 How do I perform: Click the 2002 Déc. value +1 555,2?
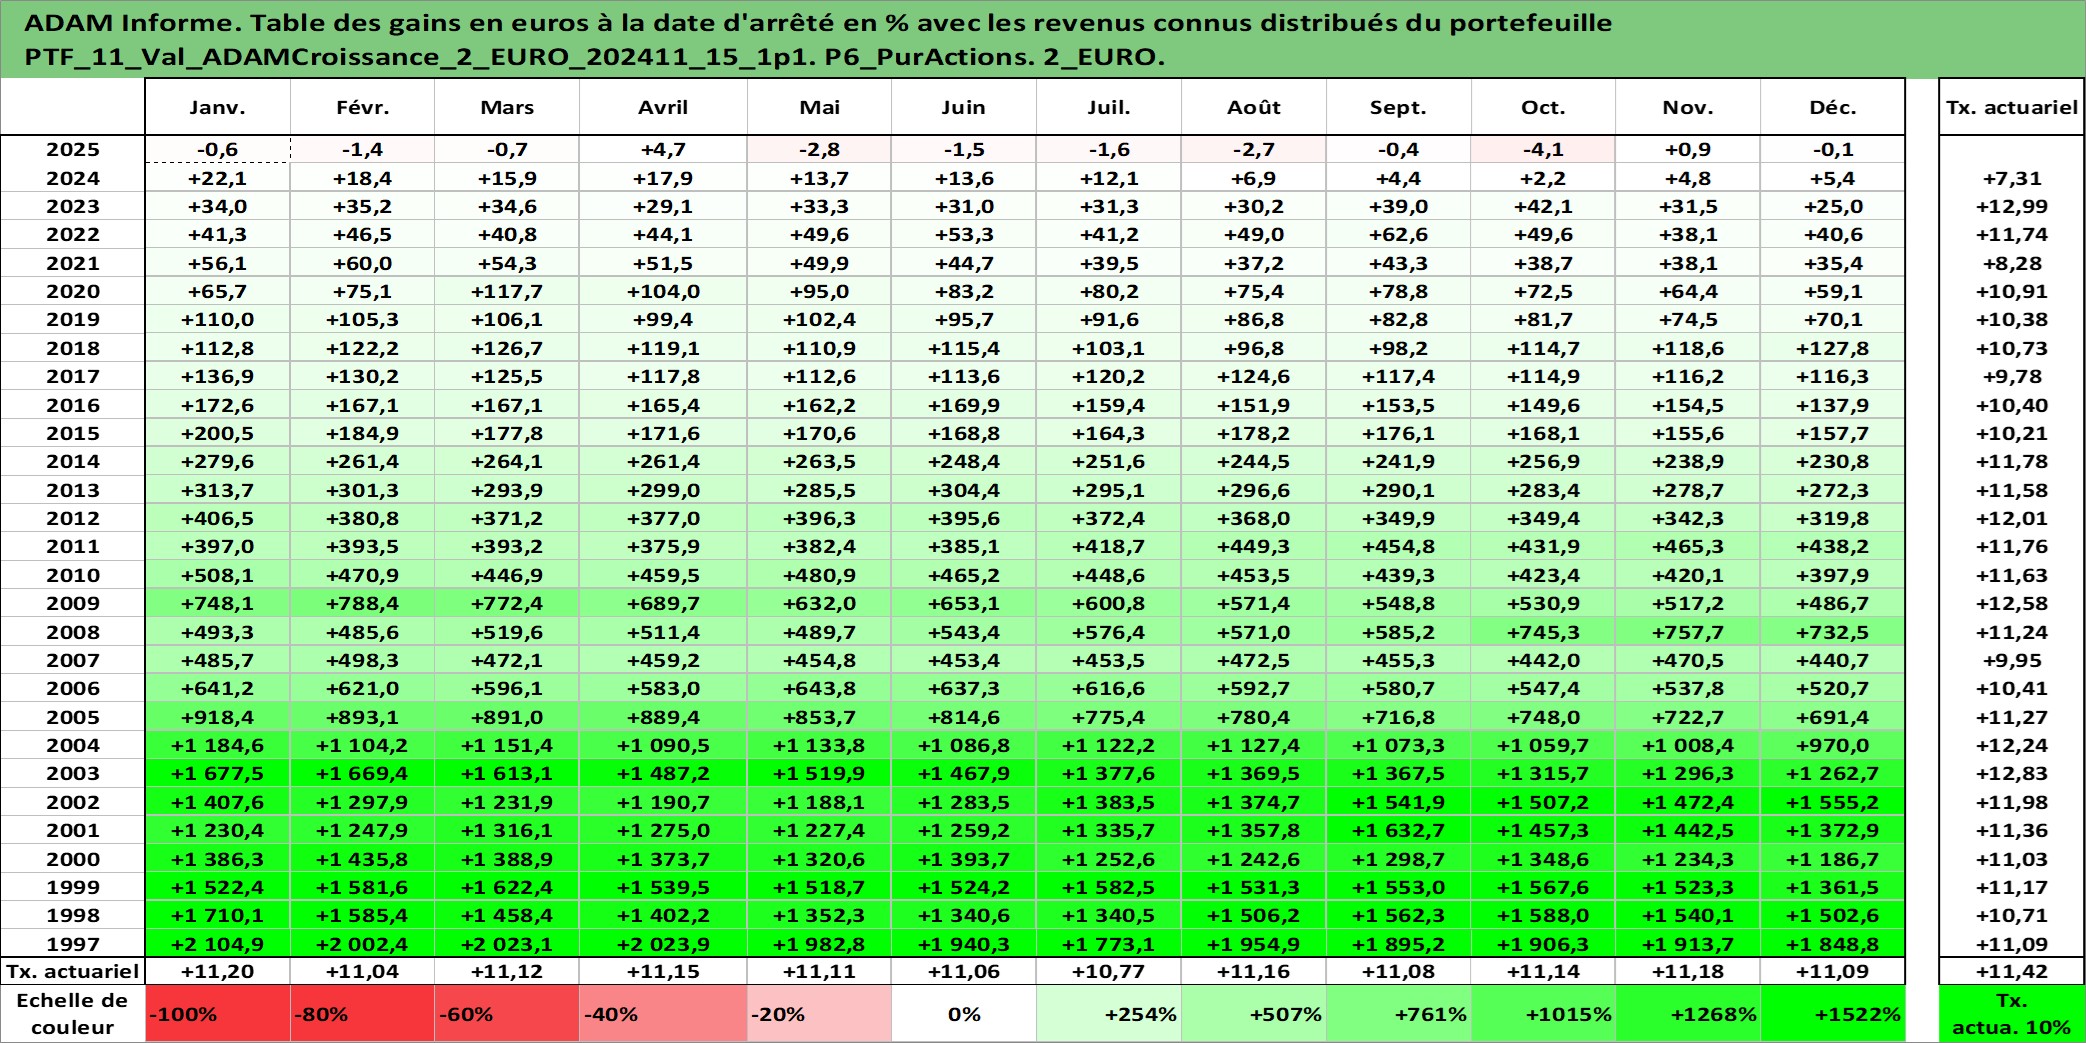click(x=1833, y=802)
